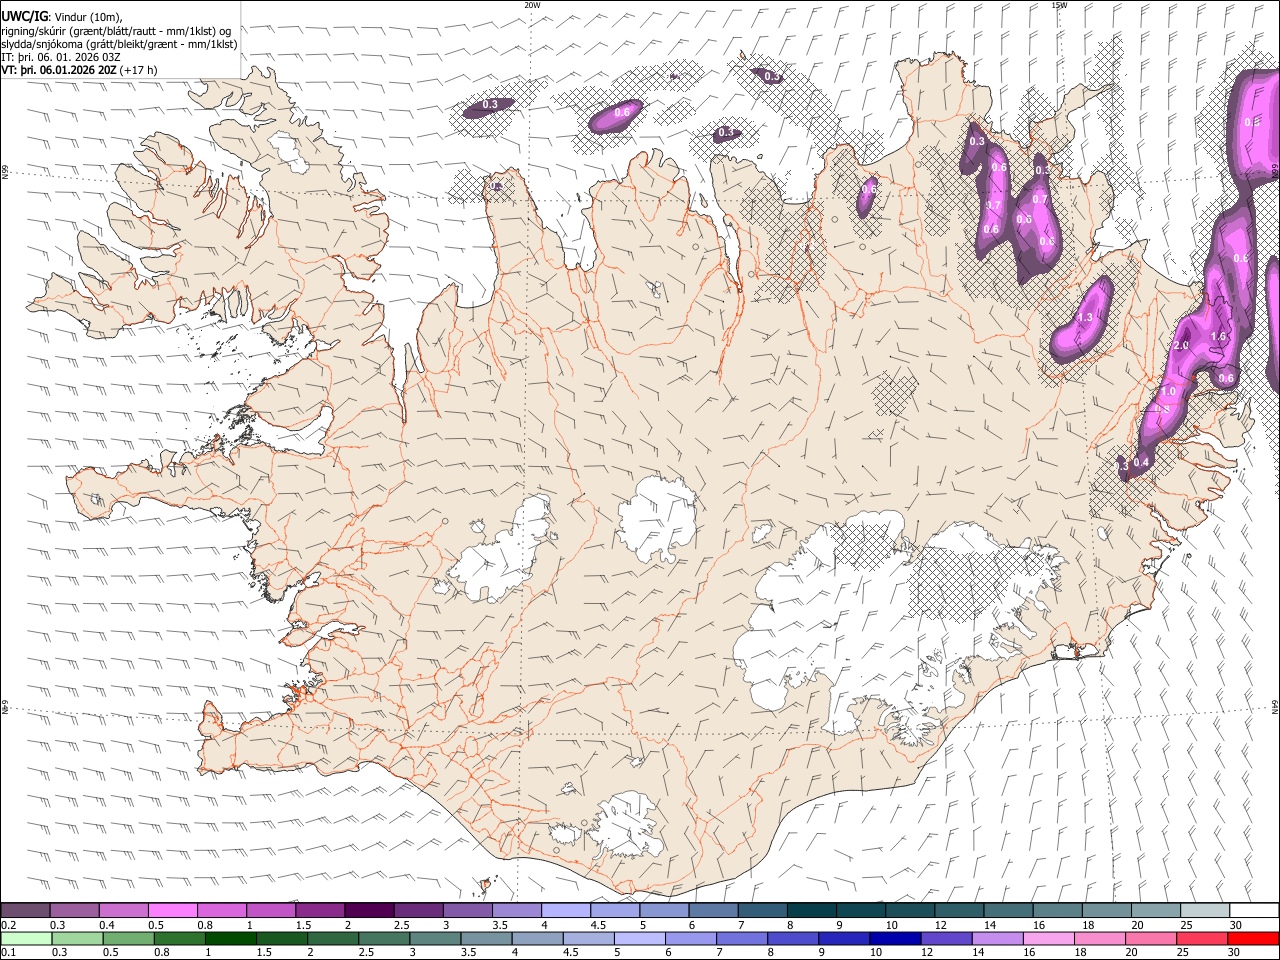This screenshot has width=1280, height=960.
Task: Select bright red lower swatch starting at 30
Action: (1252, 938)
